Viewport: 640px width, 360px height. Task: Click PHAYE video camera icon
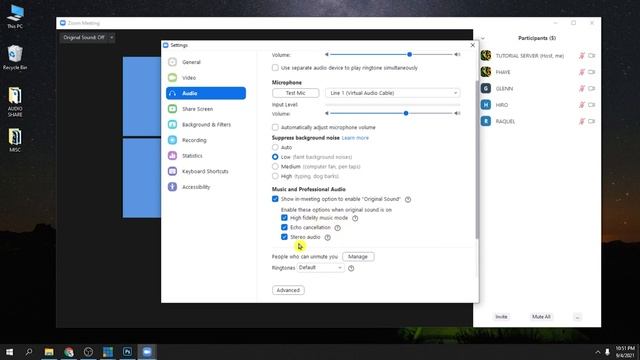tap(591, 72)
